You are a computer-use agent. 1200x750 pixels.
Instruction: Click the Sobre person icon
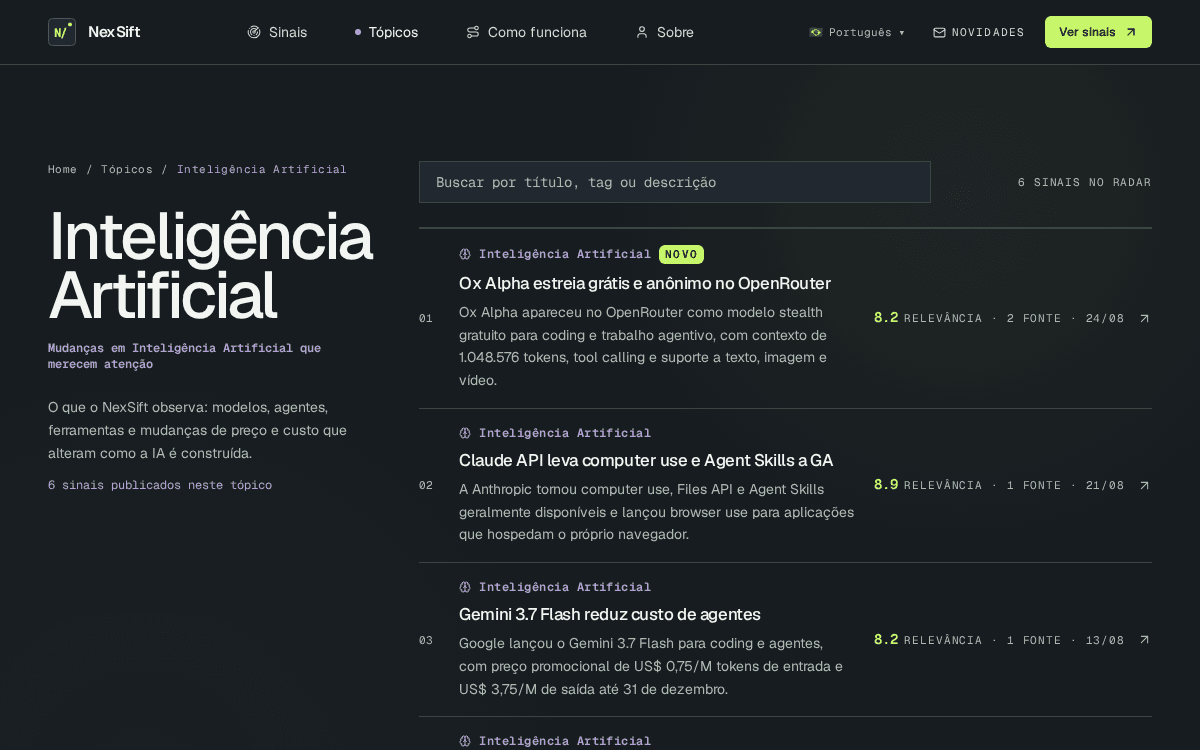click(642, 32)
